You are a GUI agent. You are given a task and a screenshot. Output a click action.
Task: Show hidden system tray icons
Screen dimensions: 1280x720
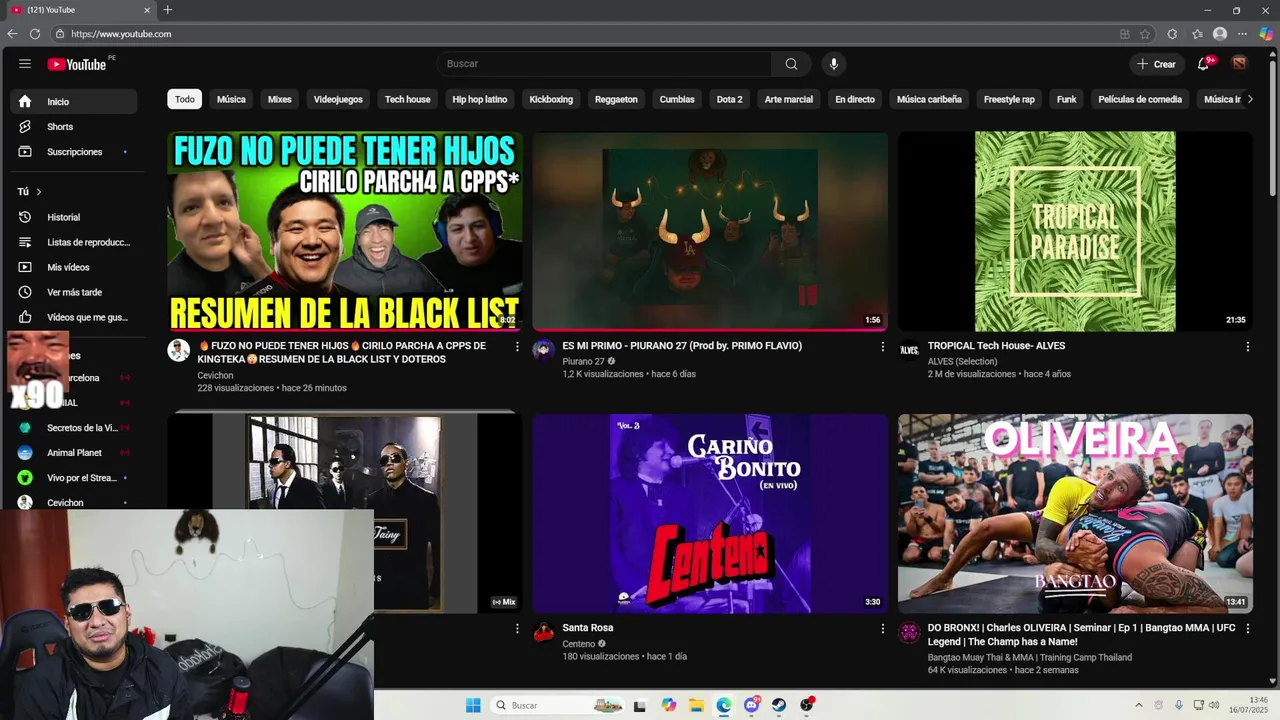(x=1138, y=705)
